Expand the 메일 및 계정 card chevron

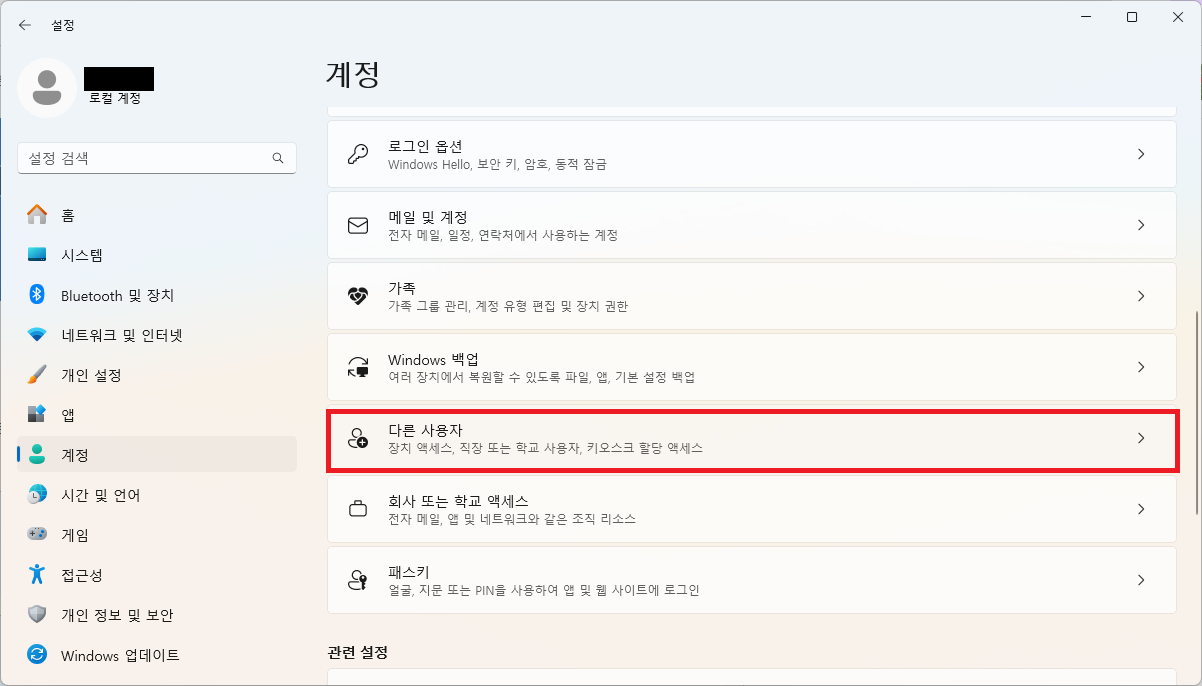(1141, 224)
